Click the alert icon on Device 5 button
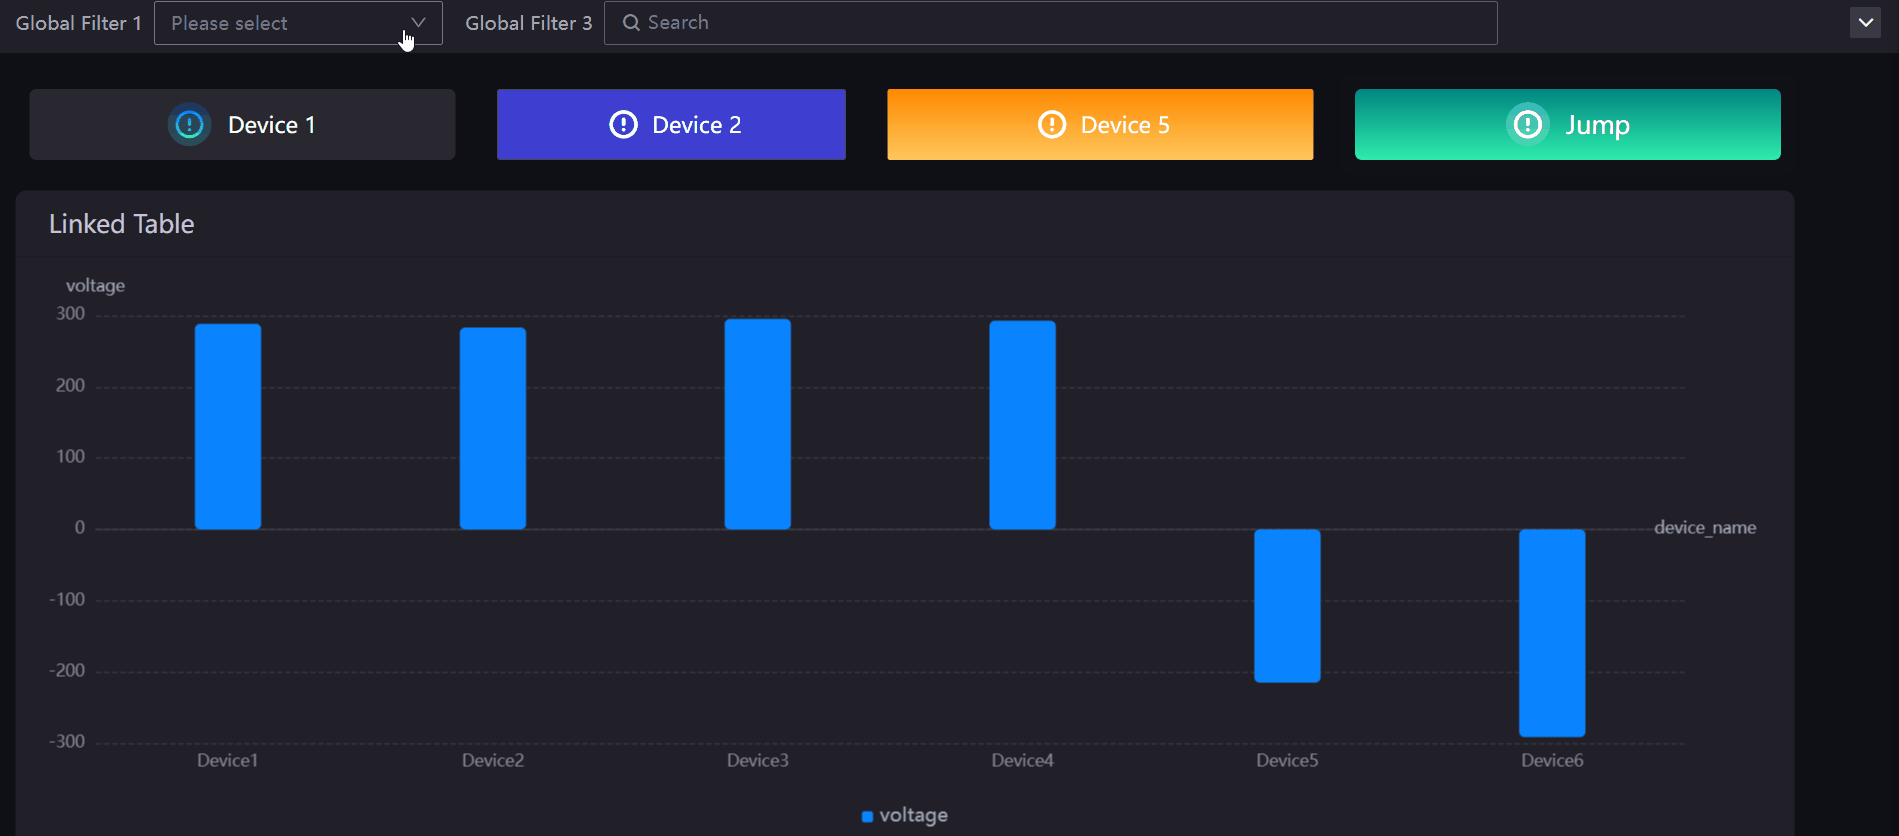This screenshot has width=1899, height=836. [x=1052, y=125]
